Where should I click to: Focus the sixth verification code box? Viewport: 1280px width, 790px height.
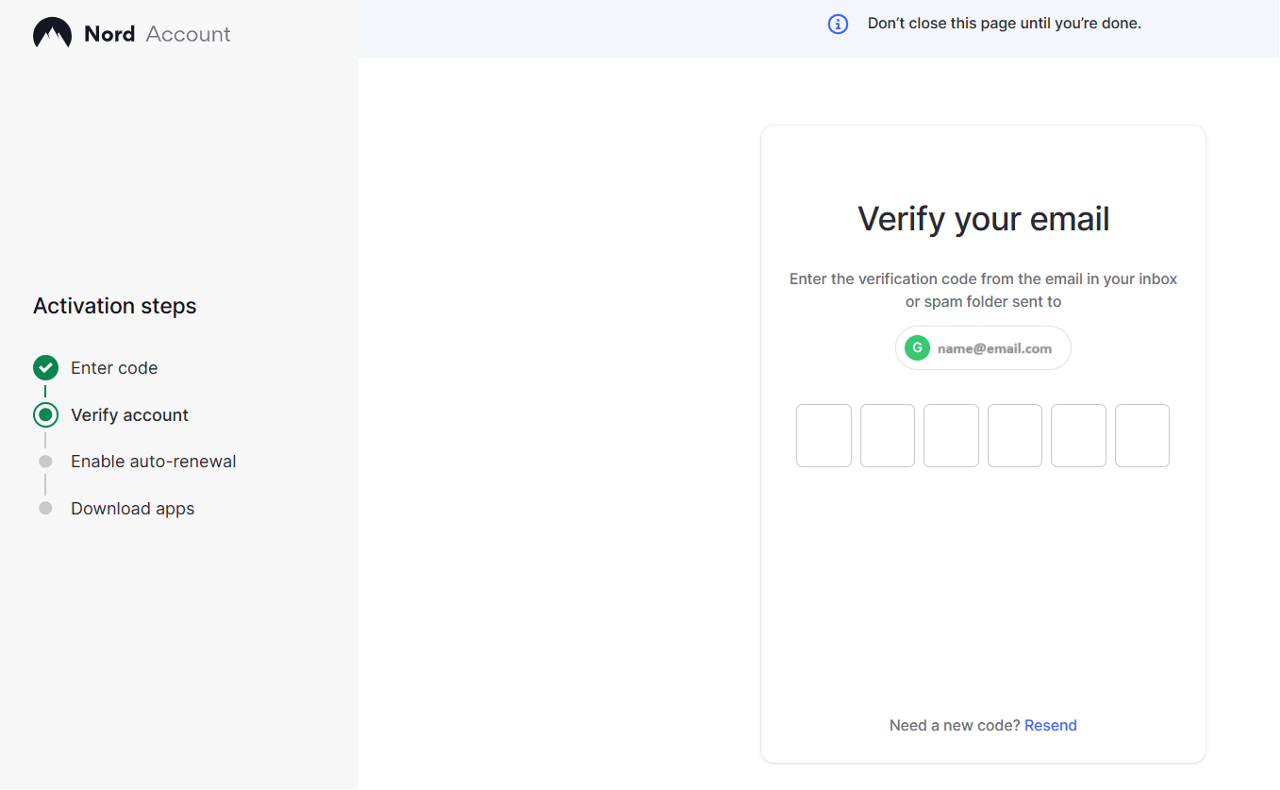[1142, 436]
